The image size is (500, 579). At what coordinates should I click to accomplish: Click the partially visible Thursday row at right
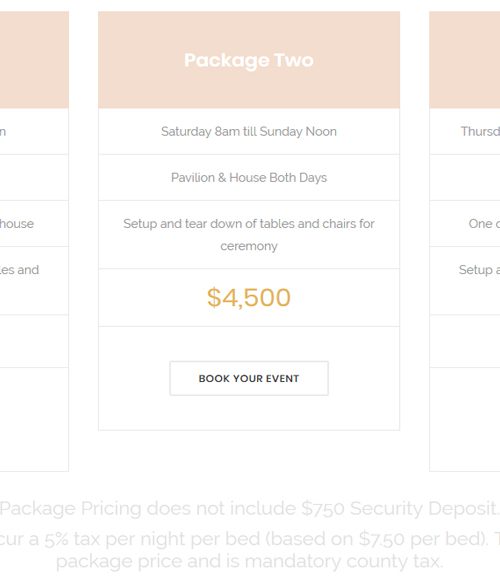click(x=465, y=131)
